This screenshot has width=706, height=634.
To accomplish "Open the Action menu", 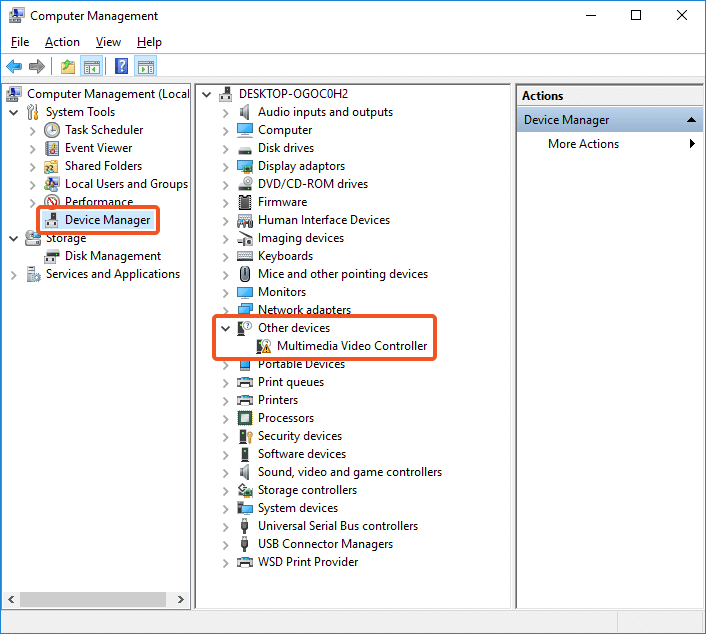I will click(62, 42).
